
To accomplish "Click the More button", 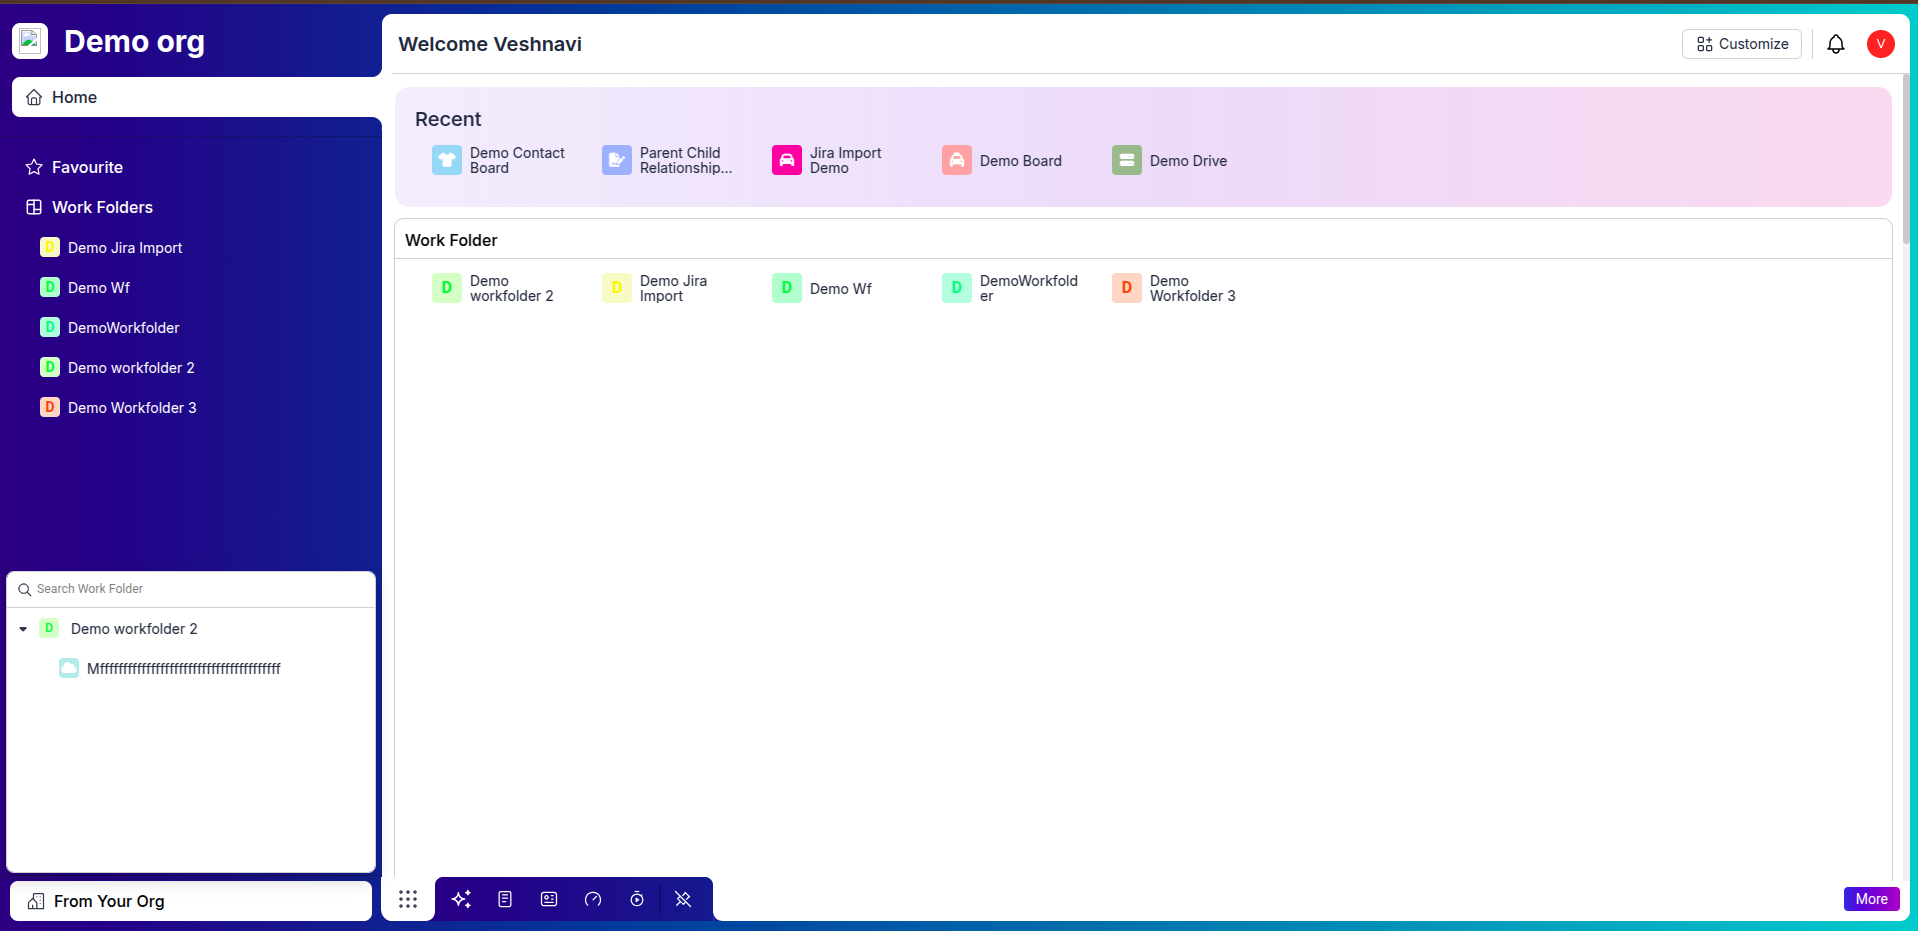I will point(1871,899).
